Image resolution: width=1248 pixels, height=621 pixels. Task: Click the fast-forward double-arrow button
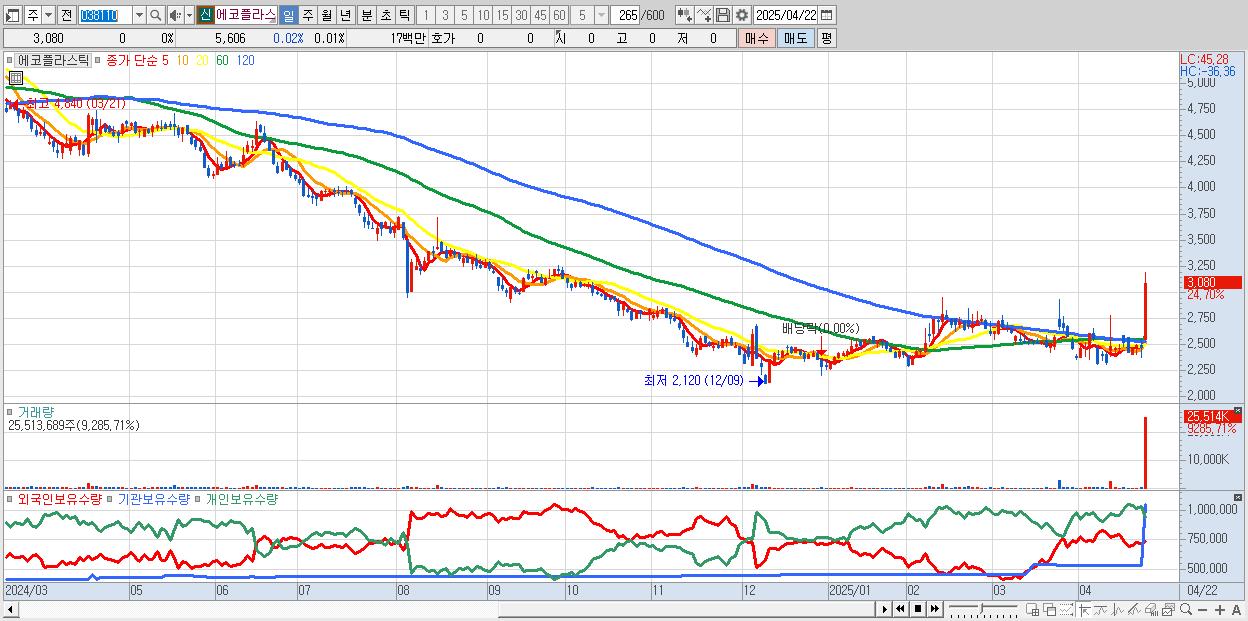point(934,609)
